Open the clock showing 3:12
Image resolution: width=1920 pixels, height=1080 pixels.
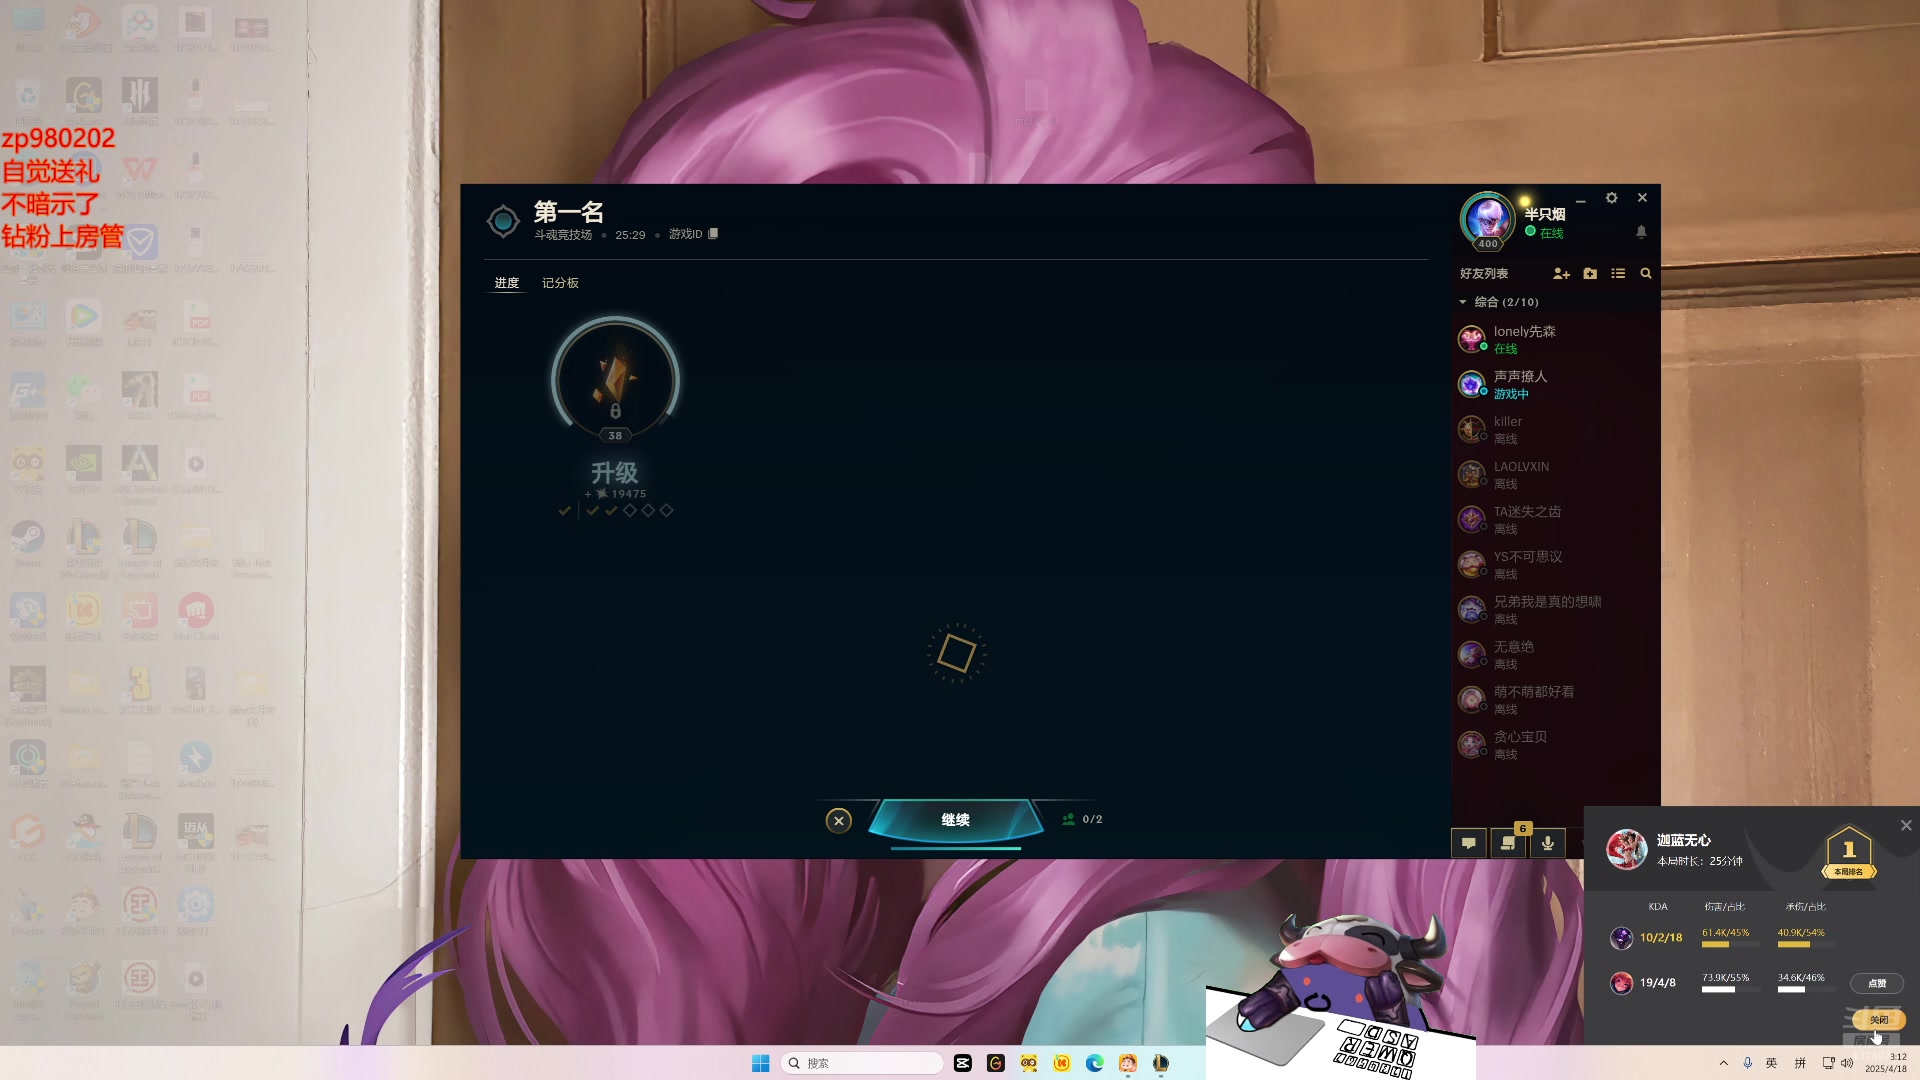tap(1885, 1063)
